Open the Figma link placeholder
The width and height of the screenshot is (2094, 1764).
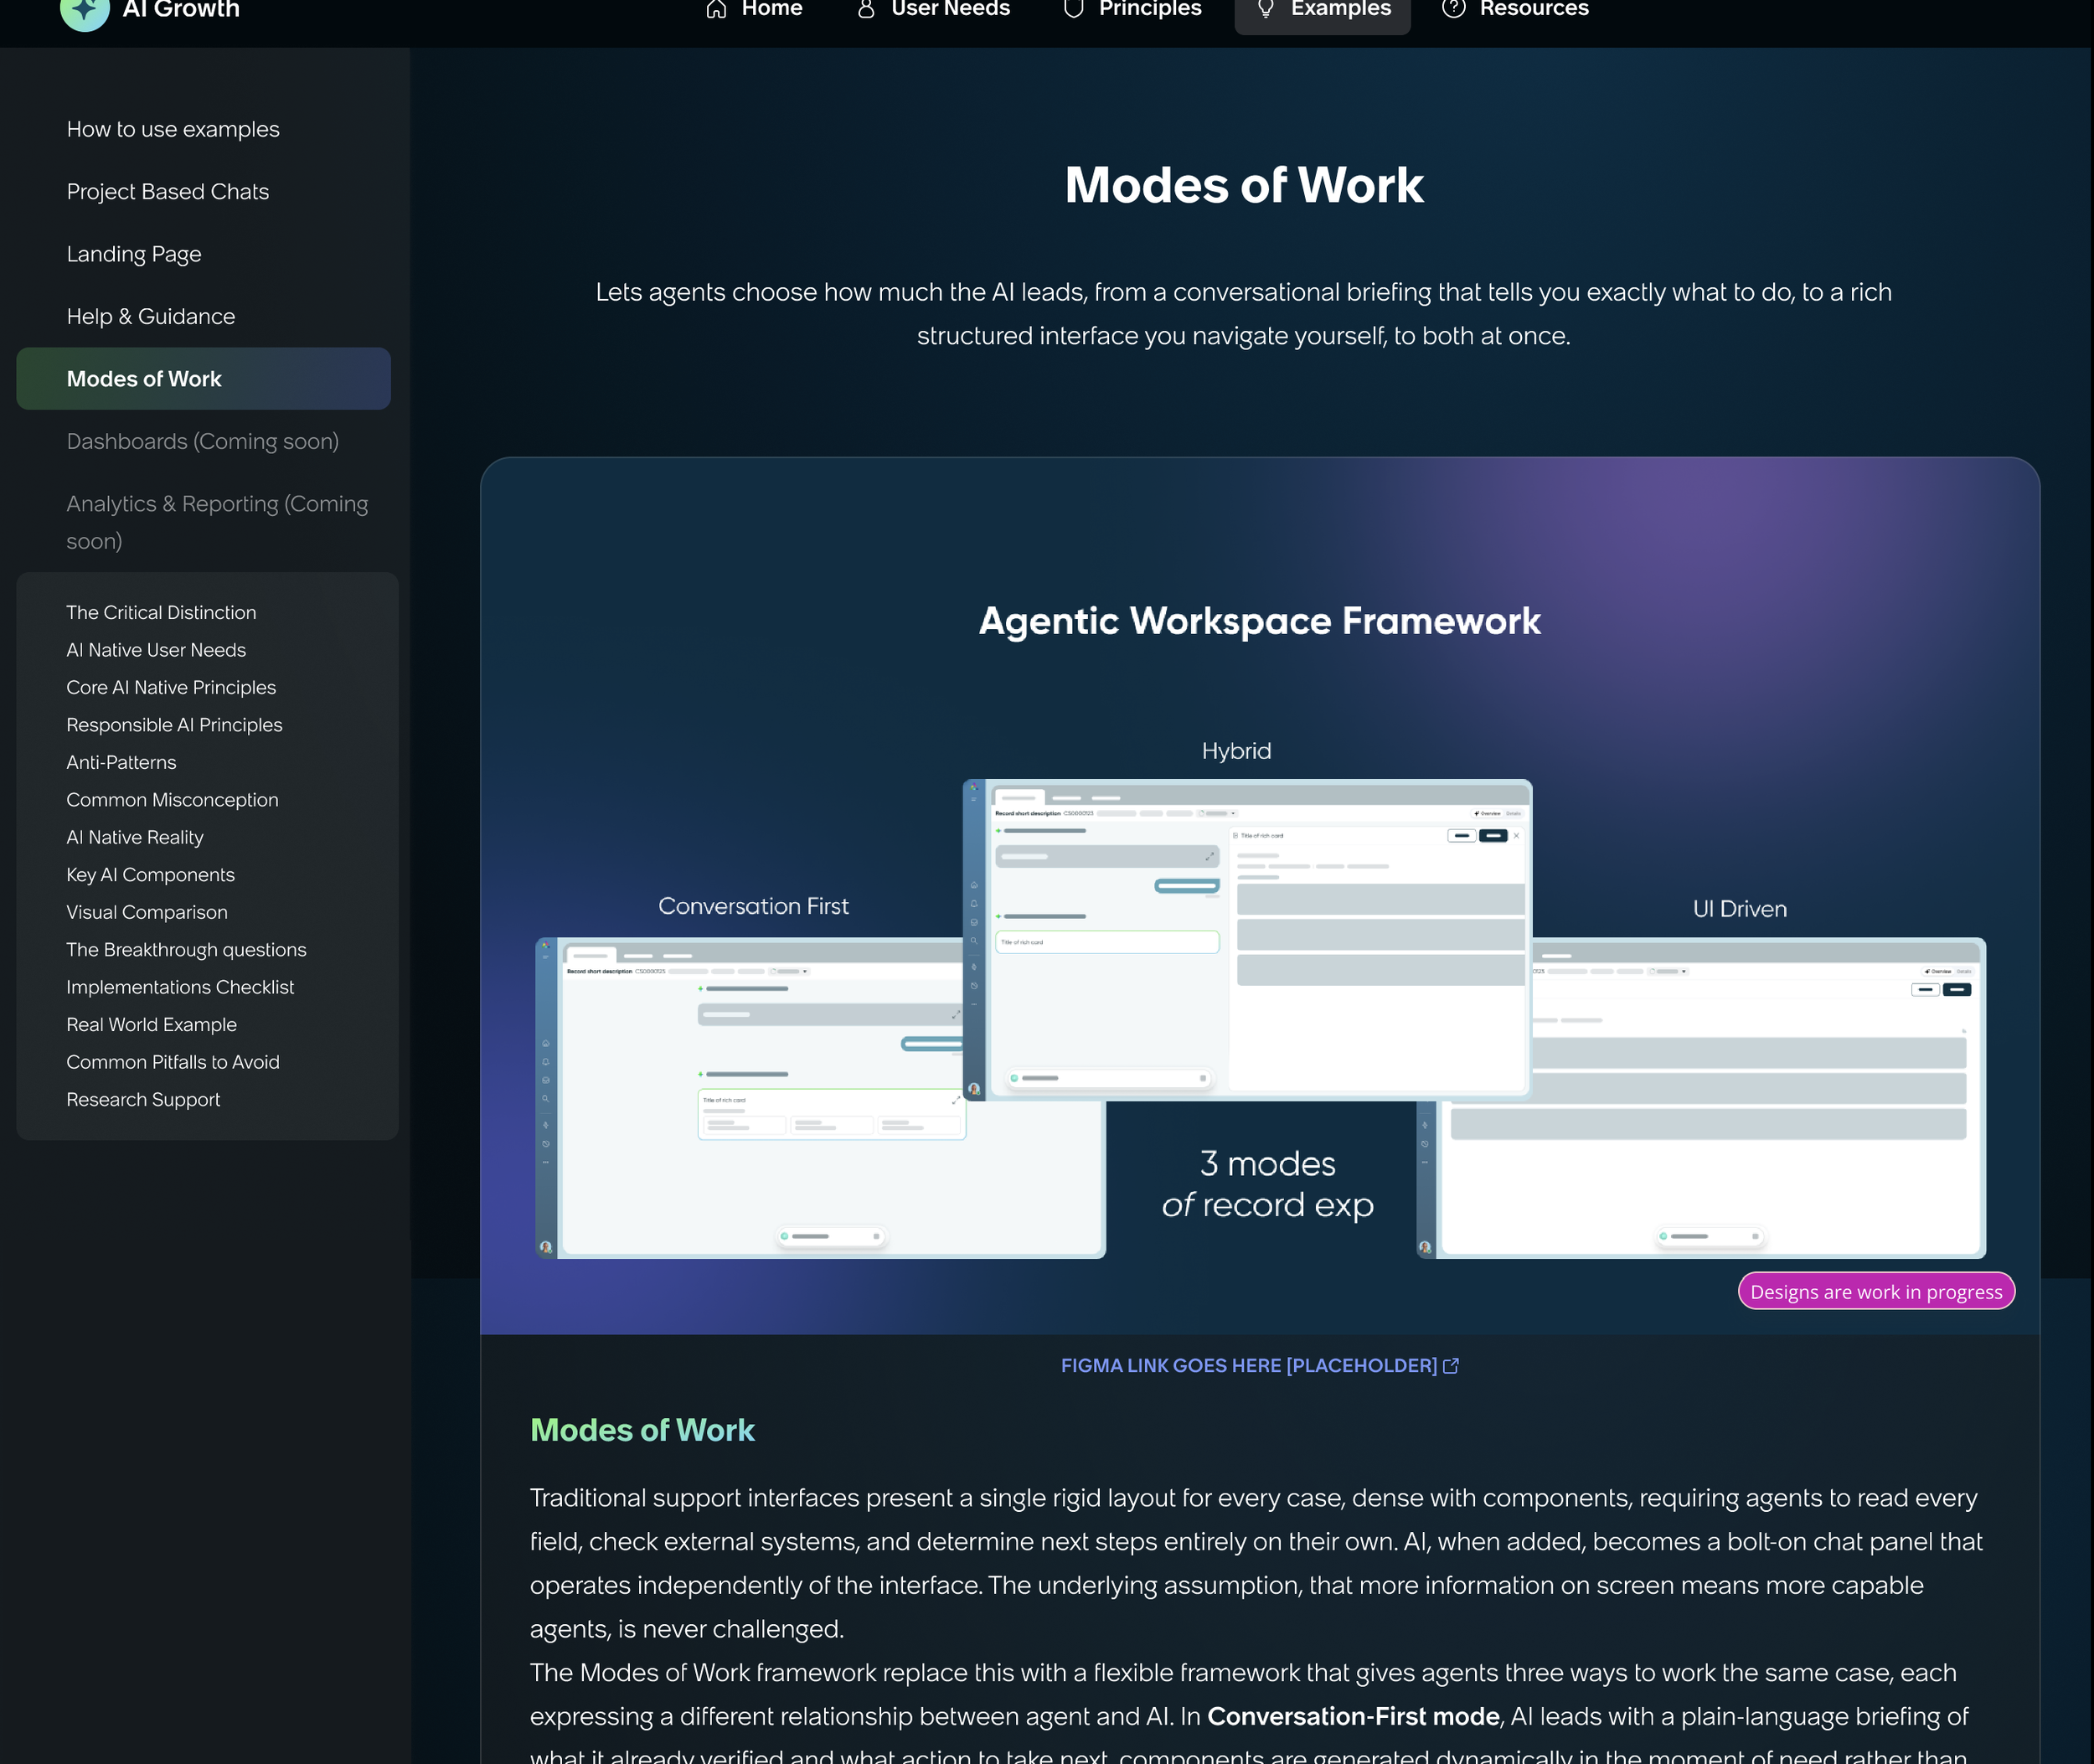pos(1248,1366)
